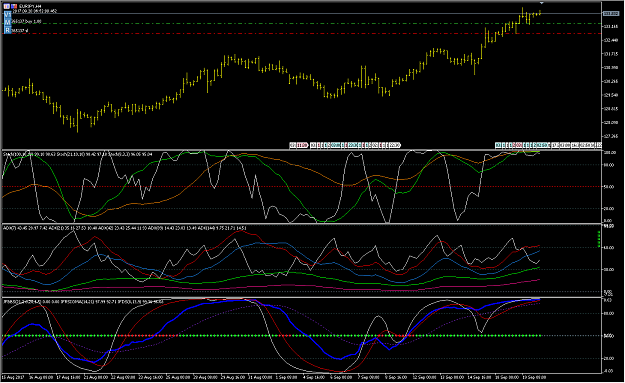625x383 pixels.
Task: Click the 15 Aug 2017 date on the time axis
Action: (13, 377)
